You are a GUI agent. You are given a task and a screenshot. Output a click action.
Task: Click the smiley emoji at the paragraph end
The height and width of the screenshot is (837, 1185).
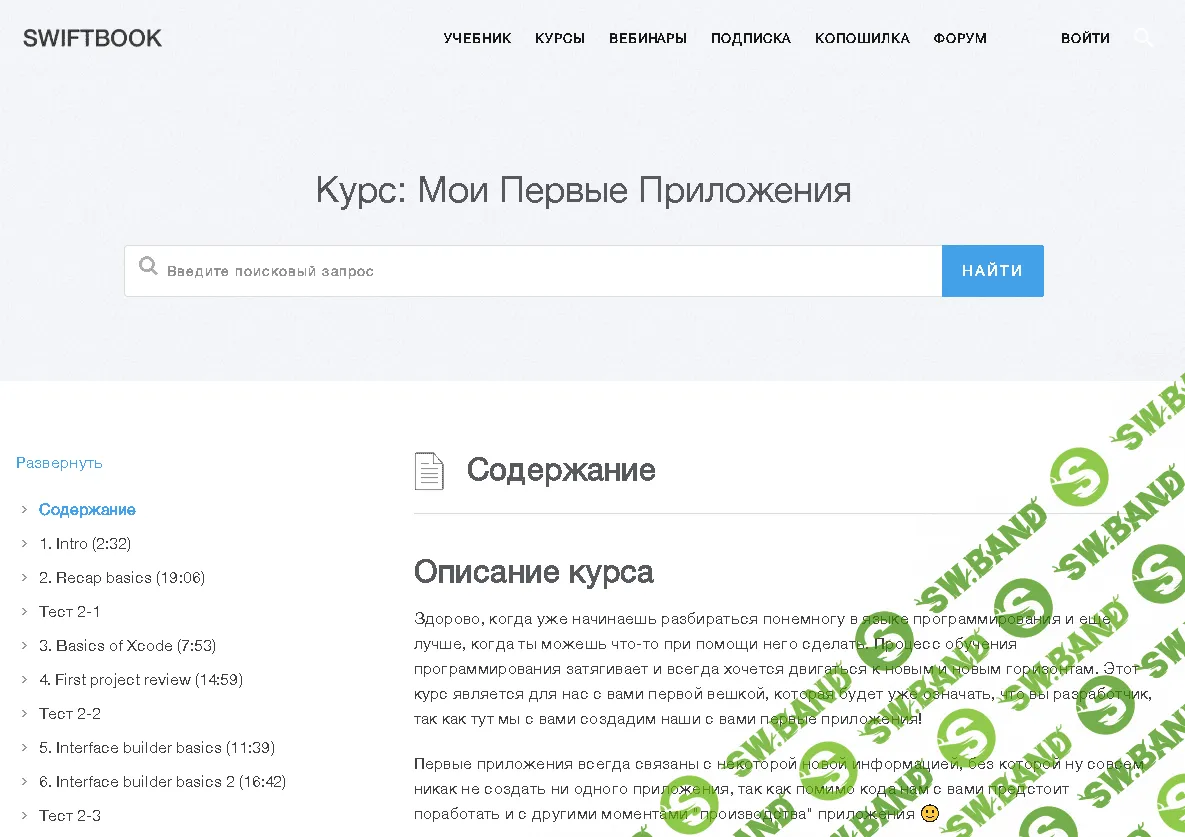coord(930,812)
